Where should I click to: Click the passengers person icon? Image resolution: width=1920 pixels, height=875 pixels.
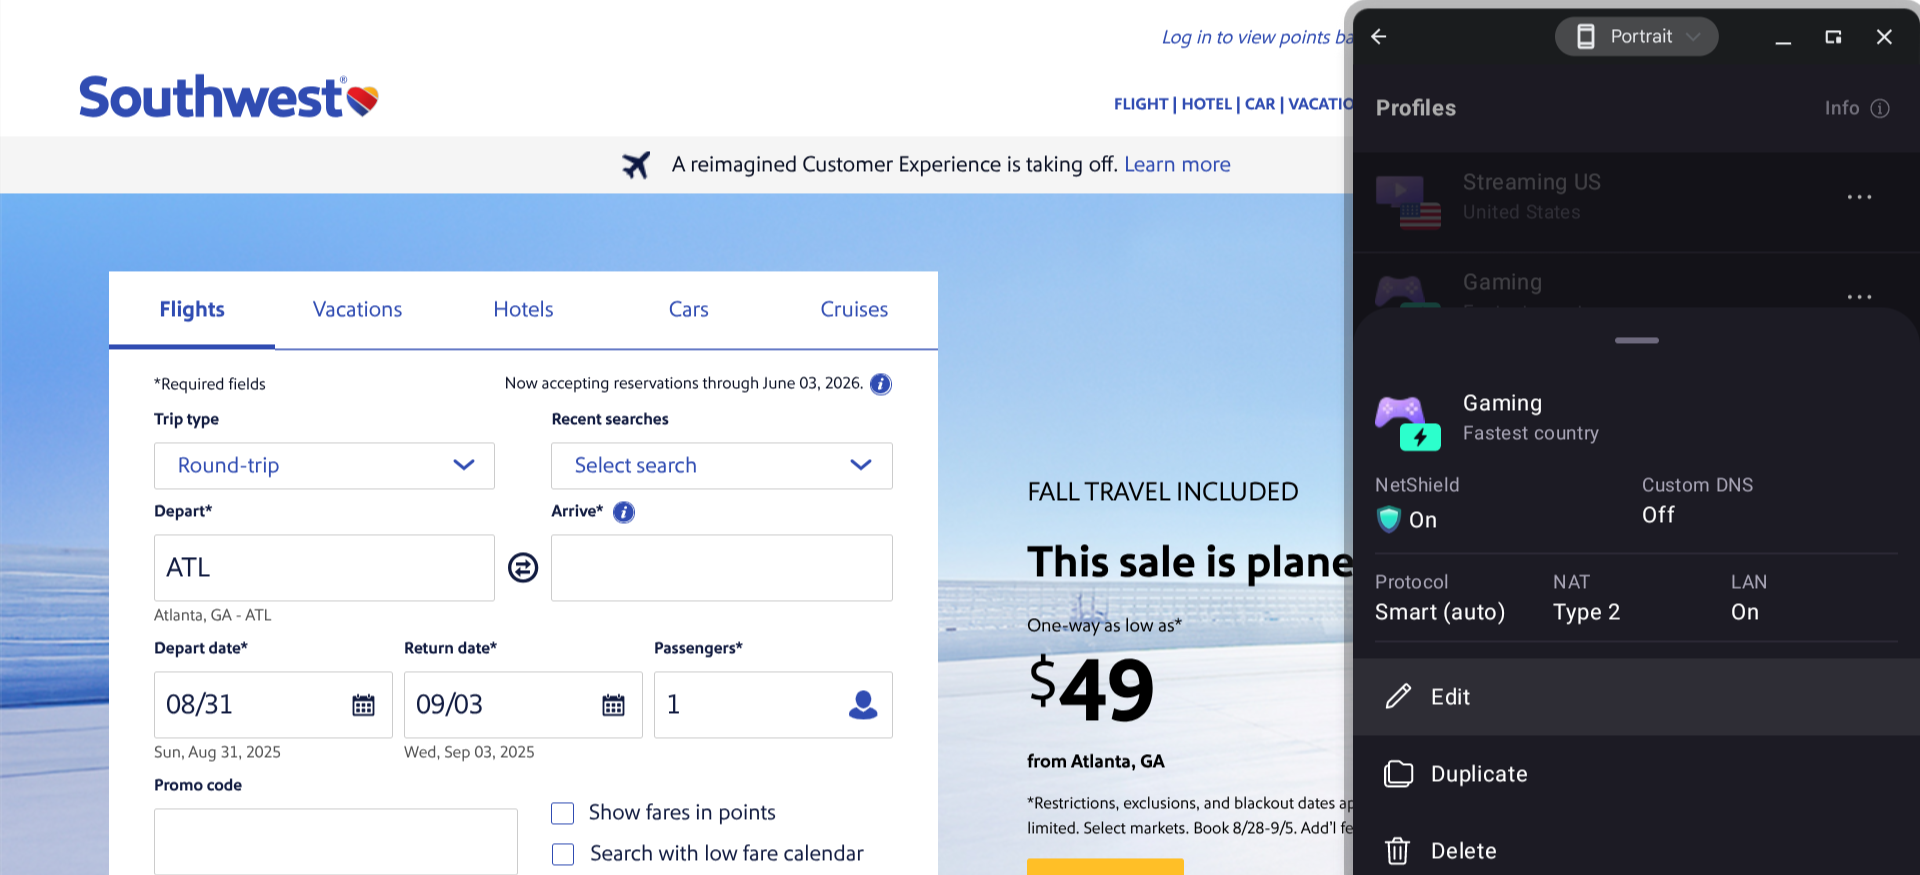(862, 705)
